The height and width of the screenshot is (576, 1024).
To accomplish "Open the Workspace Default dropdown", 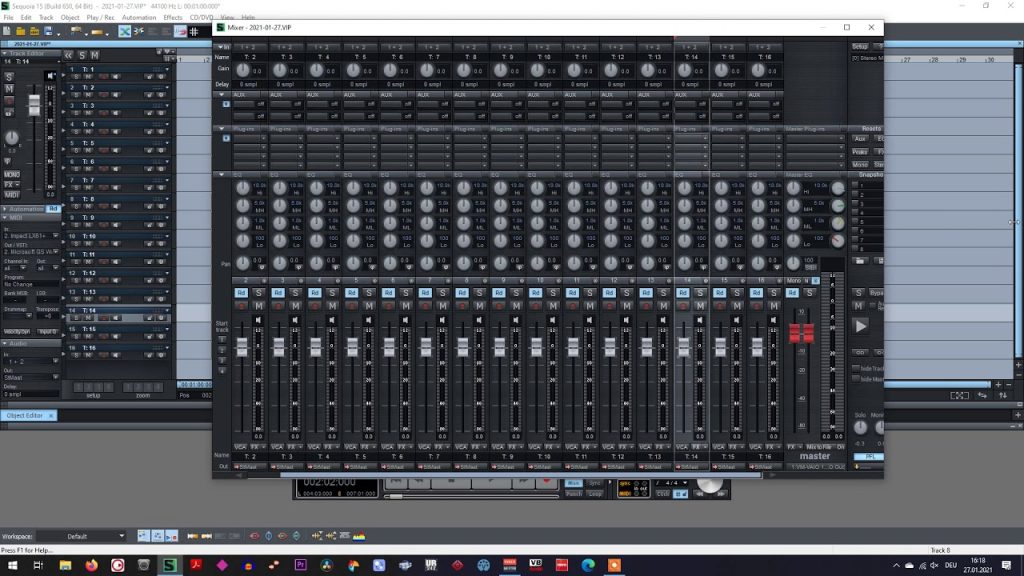I will click(x=81, y=536).
